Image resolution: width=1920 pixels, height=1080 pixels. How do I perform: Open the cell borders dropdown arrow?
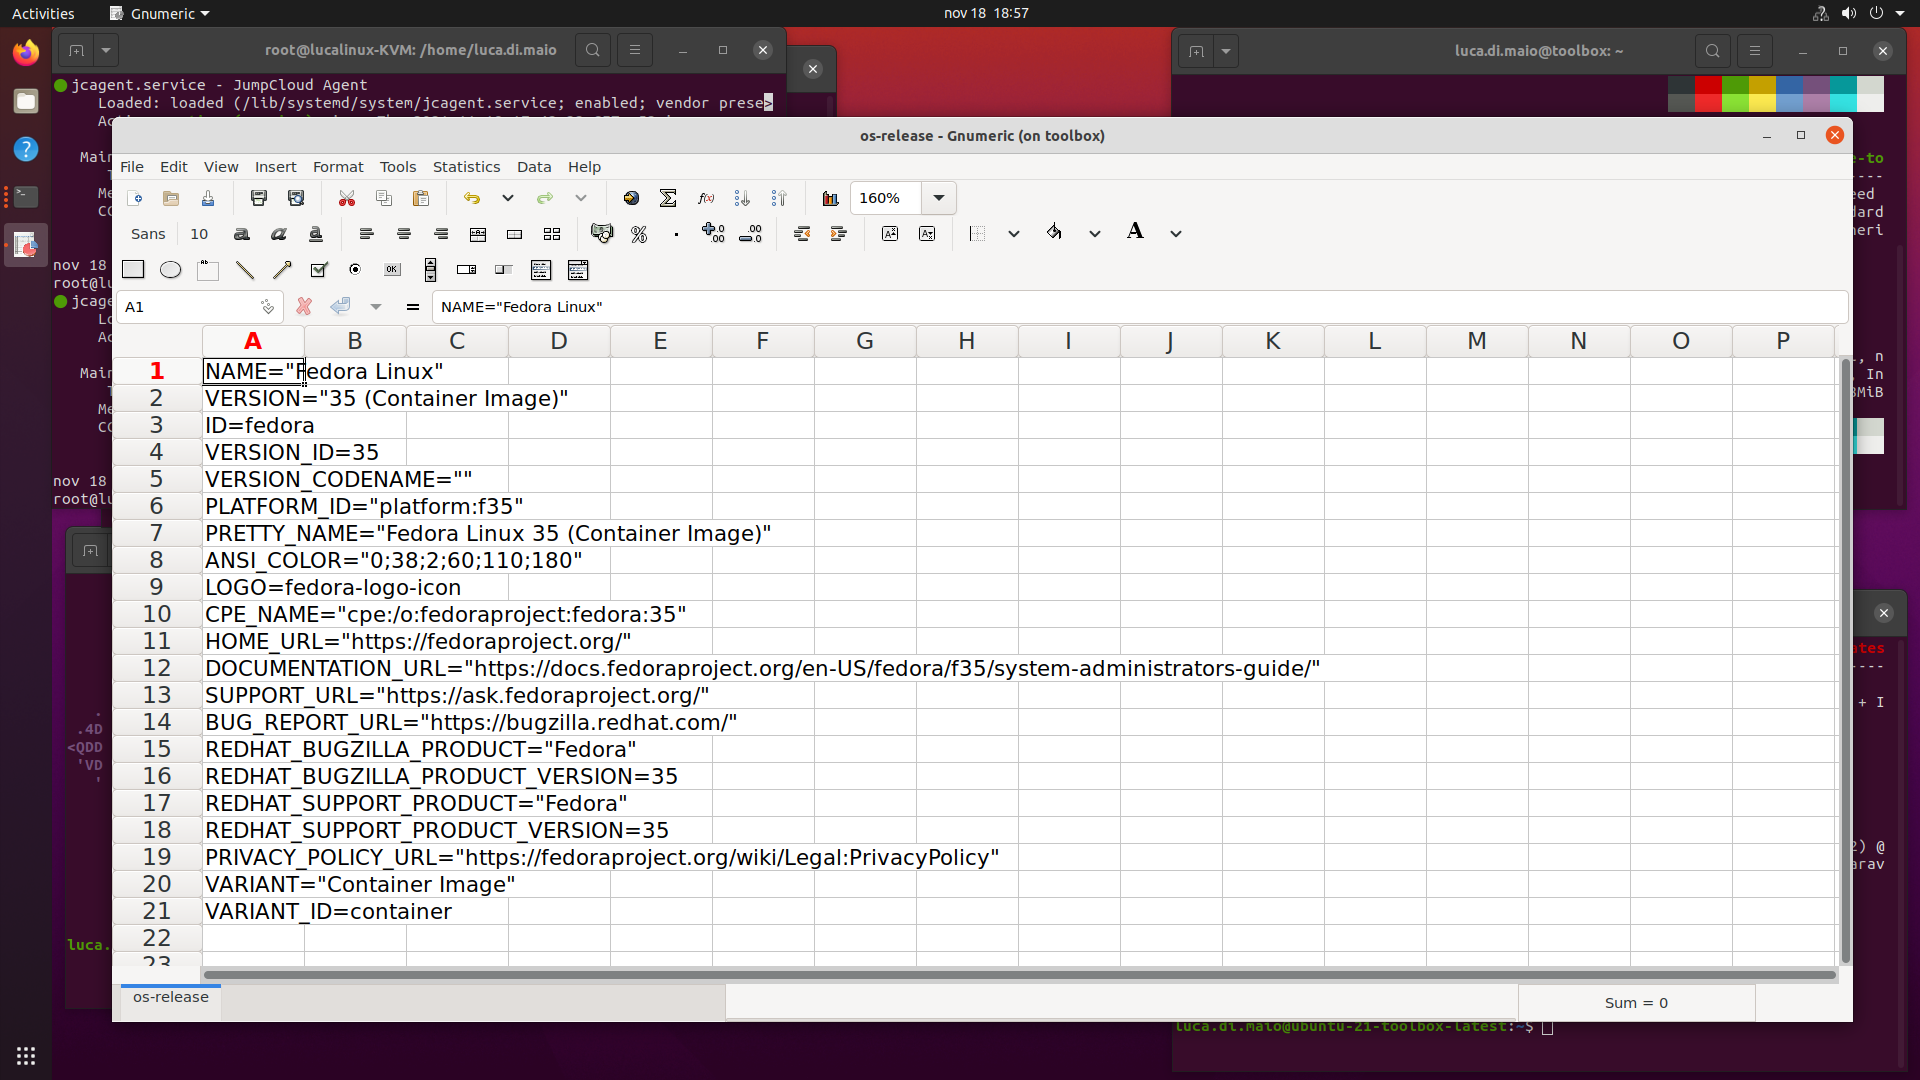point(1014,234)
